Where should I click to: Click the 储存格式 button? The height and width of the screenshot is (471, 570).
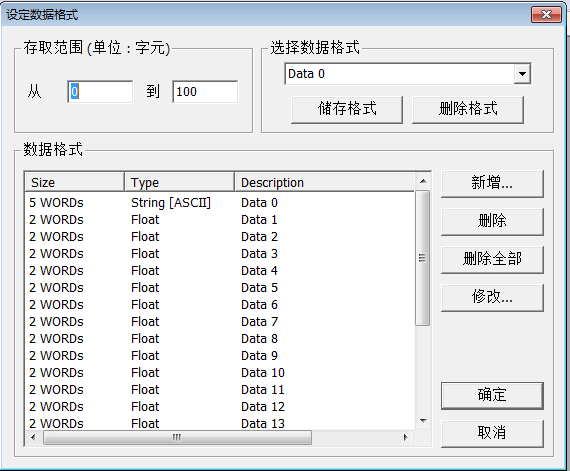347,109
